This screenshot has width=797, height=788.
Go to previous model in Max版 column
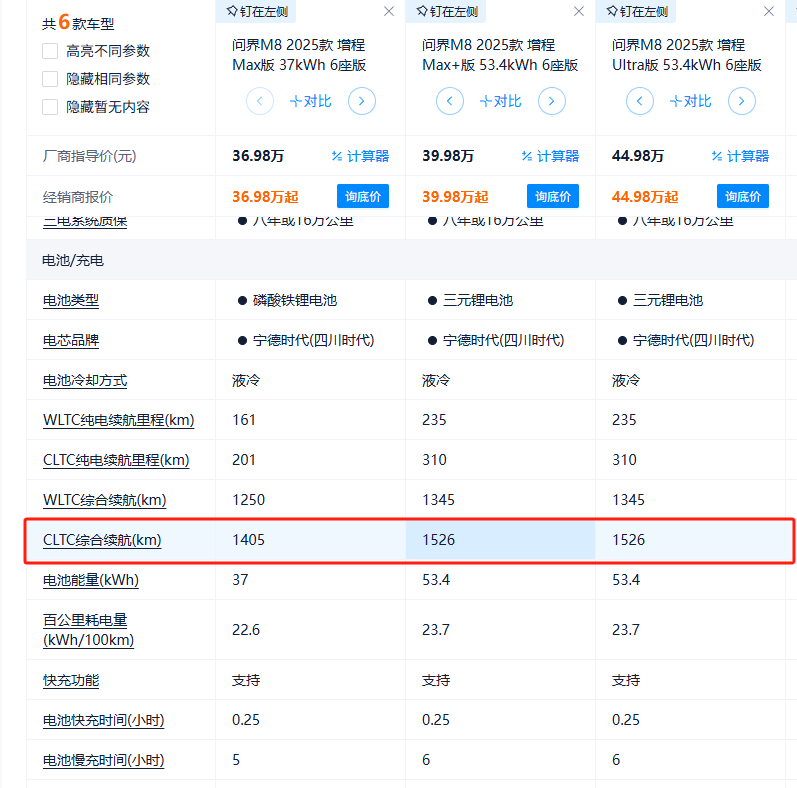click(260, 101)
